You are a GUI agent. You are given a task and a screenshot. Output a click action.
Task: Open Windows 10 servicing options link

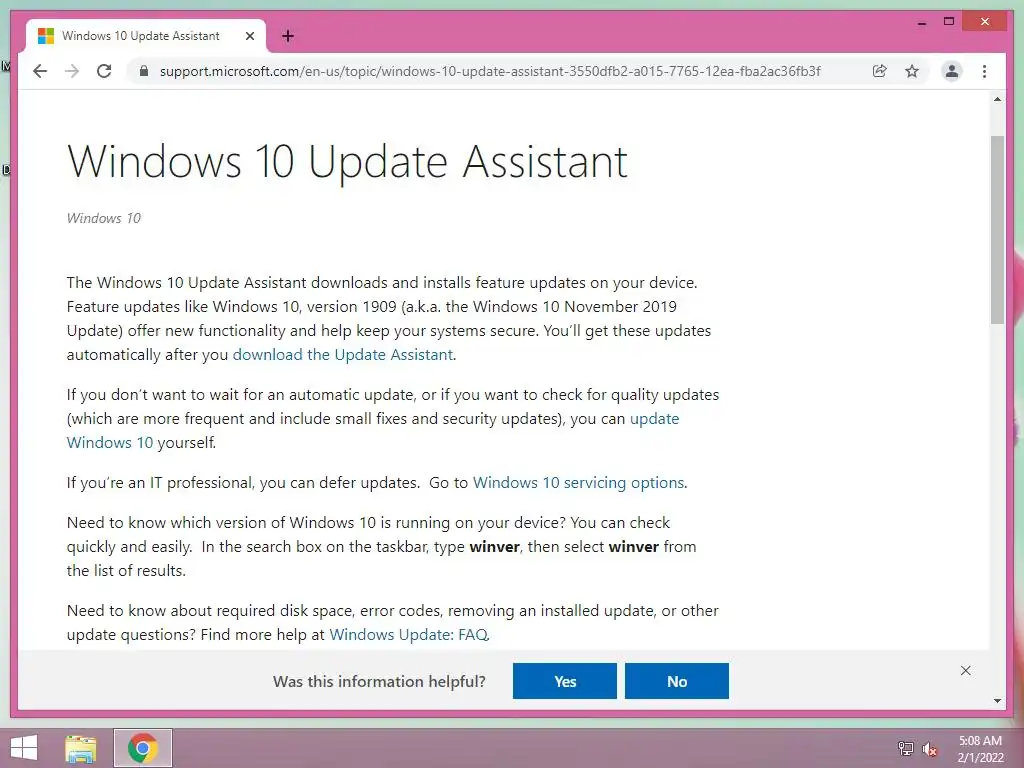coord(579,483)
